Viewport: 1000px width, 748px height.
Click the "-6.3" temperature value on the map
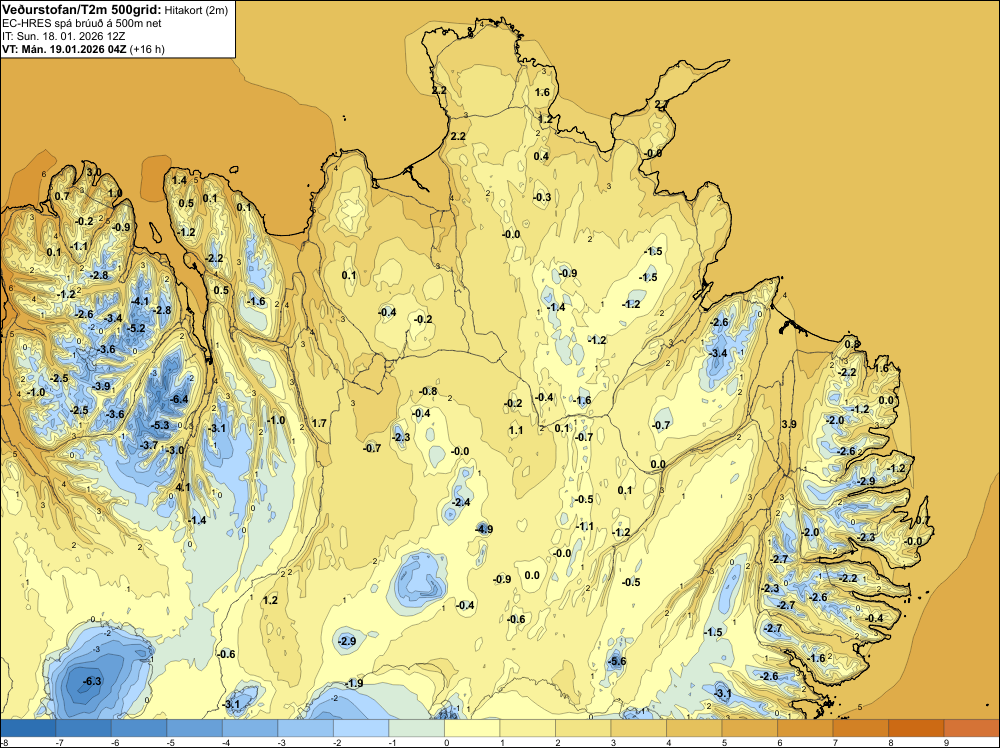(92, 681)
